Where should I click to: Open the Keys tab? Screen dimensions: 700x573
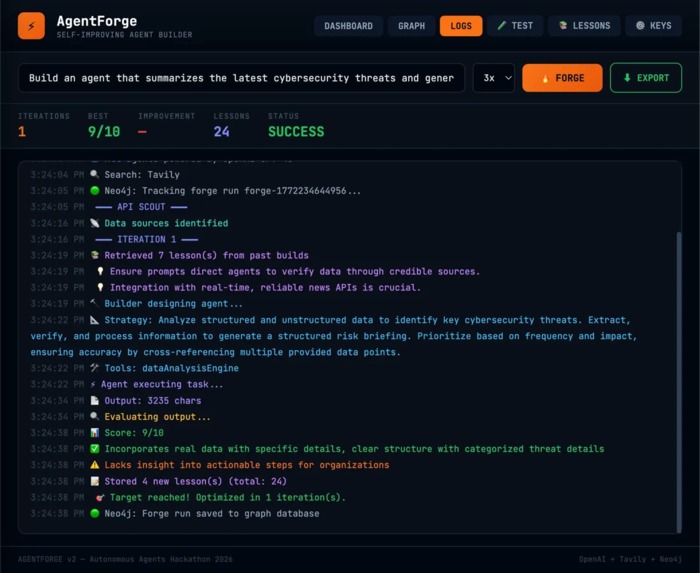coord(654,26)
